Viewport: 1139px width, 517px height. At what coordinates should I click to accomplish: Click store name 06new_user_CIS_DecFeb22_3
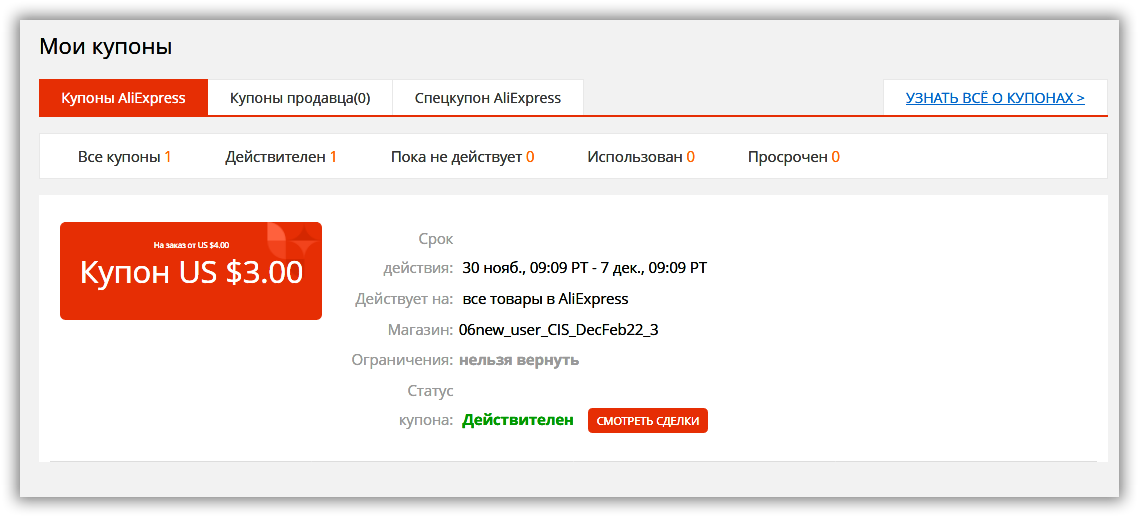559,330
